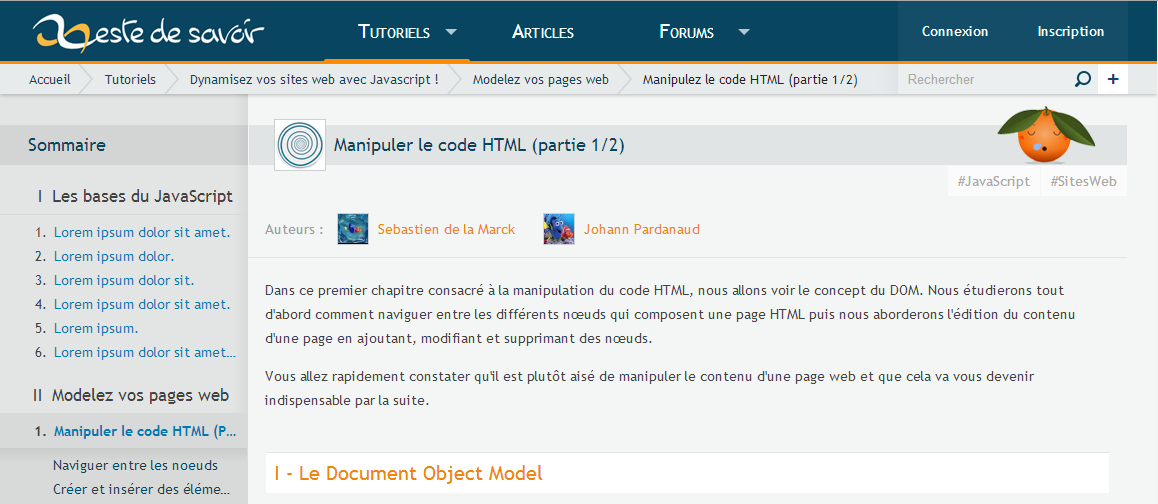The width and height of the screenshot is (1158, 504).
Task: Open 'Les bases du JavaScript' part heading
Action: 142,196
